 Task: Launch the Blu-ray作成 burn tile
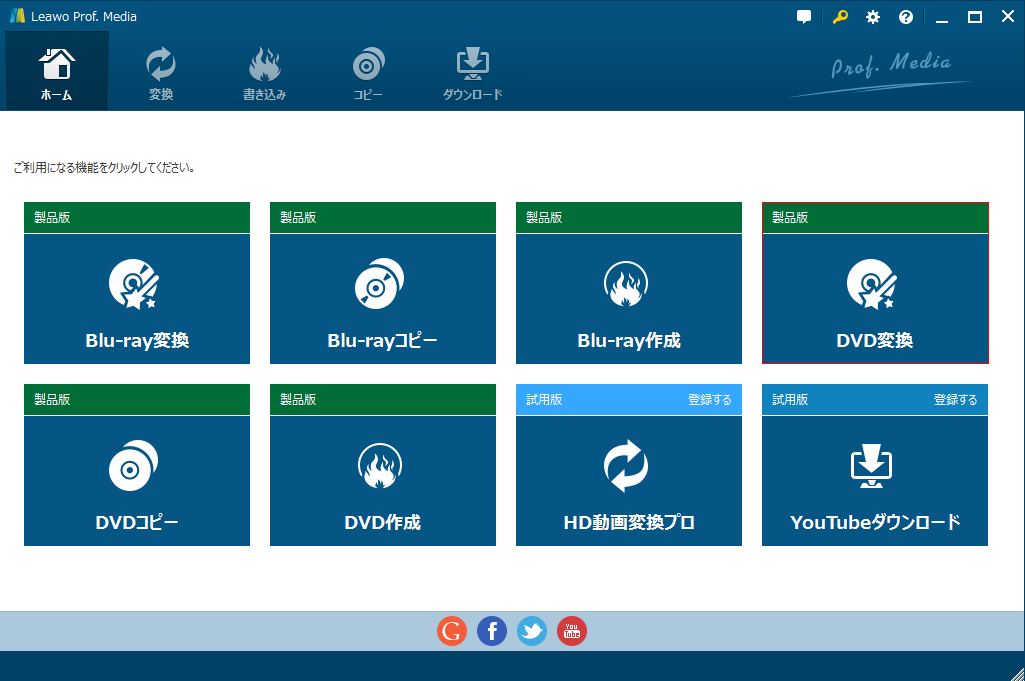629,299
